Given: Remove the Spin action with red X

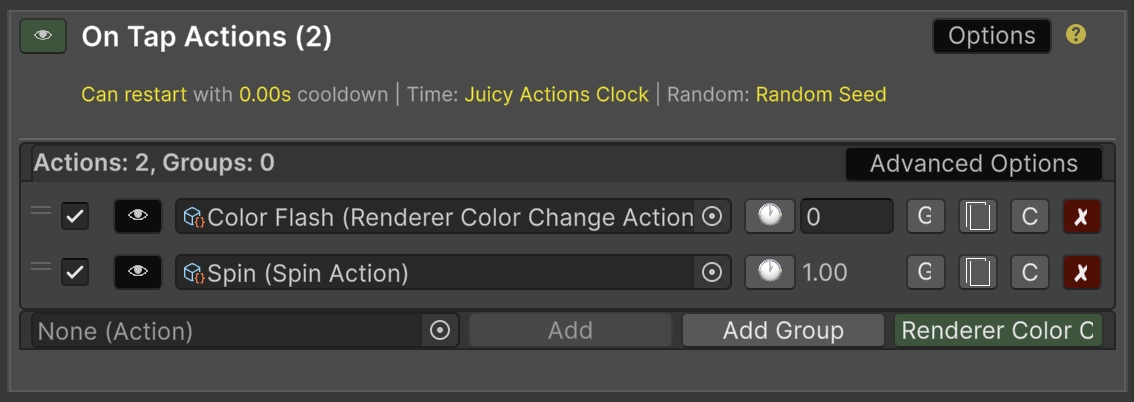Looking at the screenshot, I should click(1081, 272).
